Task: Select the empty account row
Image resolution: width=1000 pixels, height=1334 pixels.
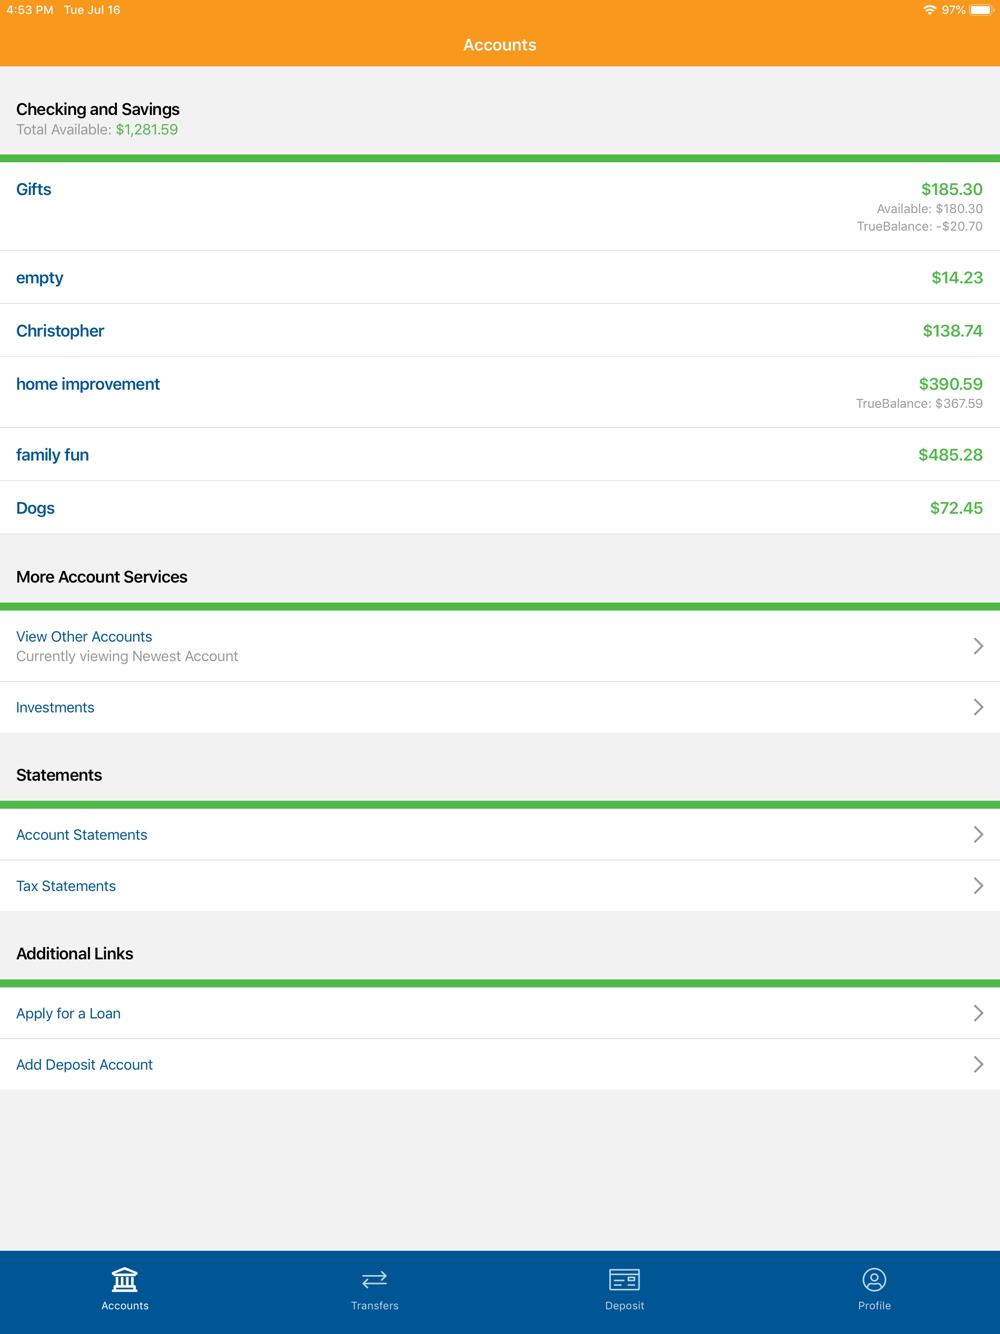Action: [x=500, y=278]
